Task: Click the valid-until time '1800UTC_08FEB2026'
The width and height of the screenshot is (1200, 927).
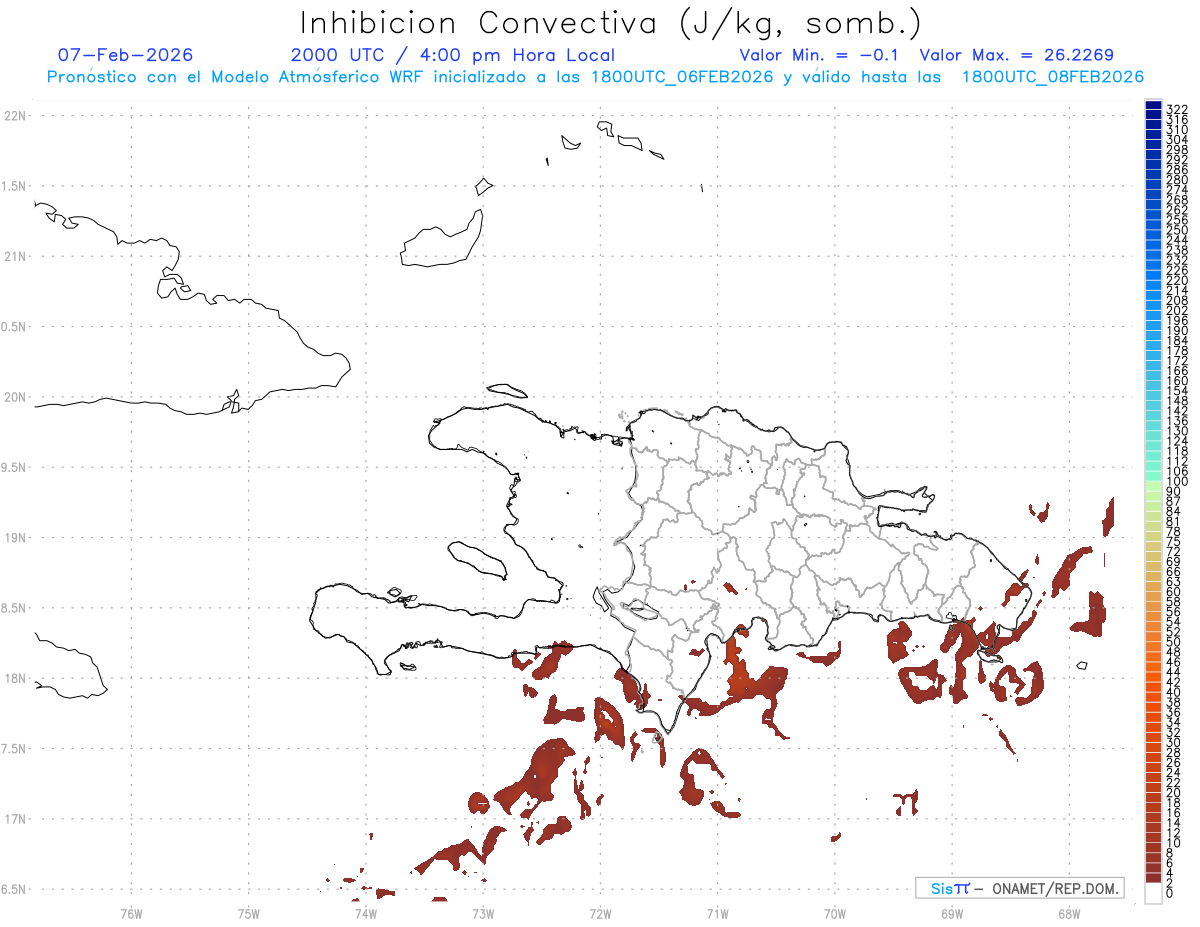Action: click(1052, 77)
